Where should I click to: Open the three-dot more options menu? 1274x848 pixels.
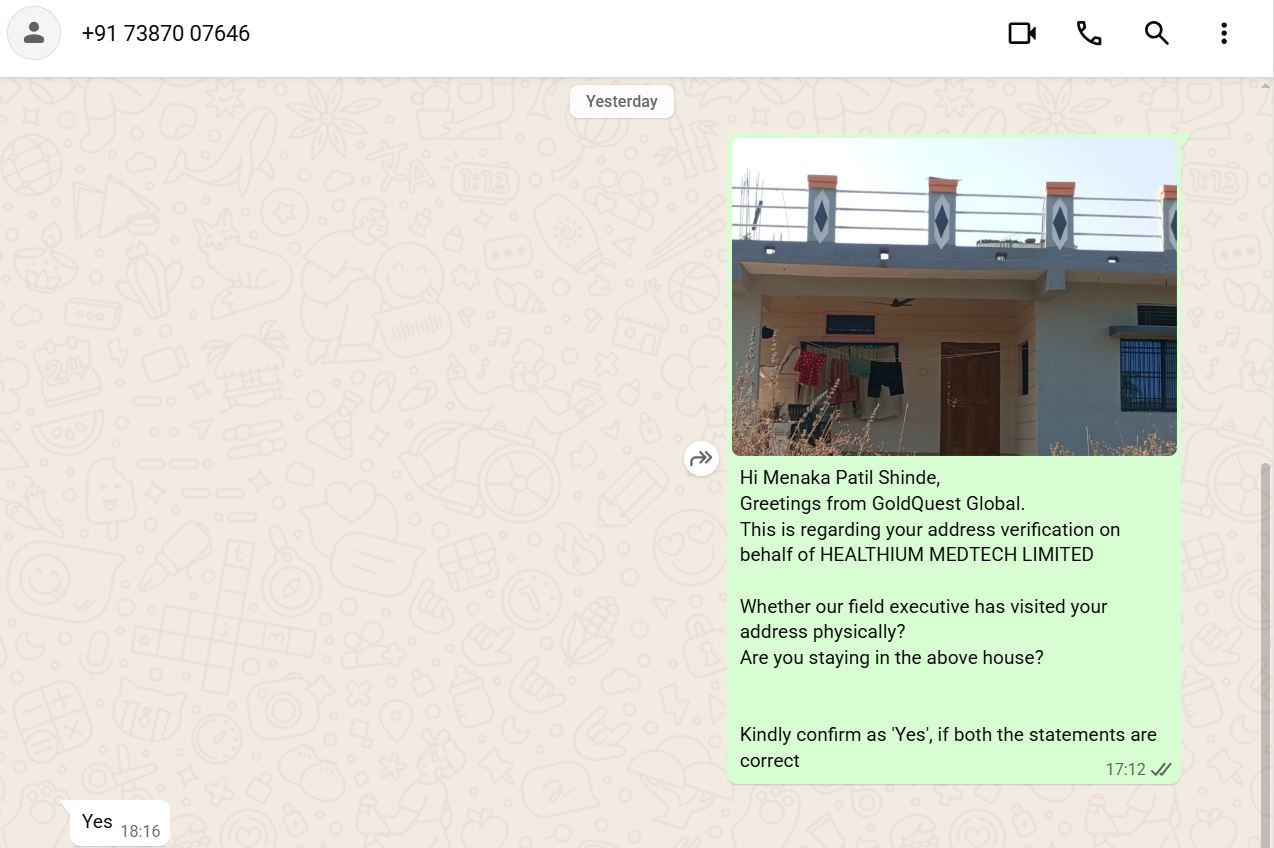point(1224,33)
